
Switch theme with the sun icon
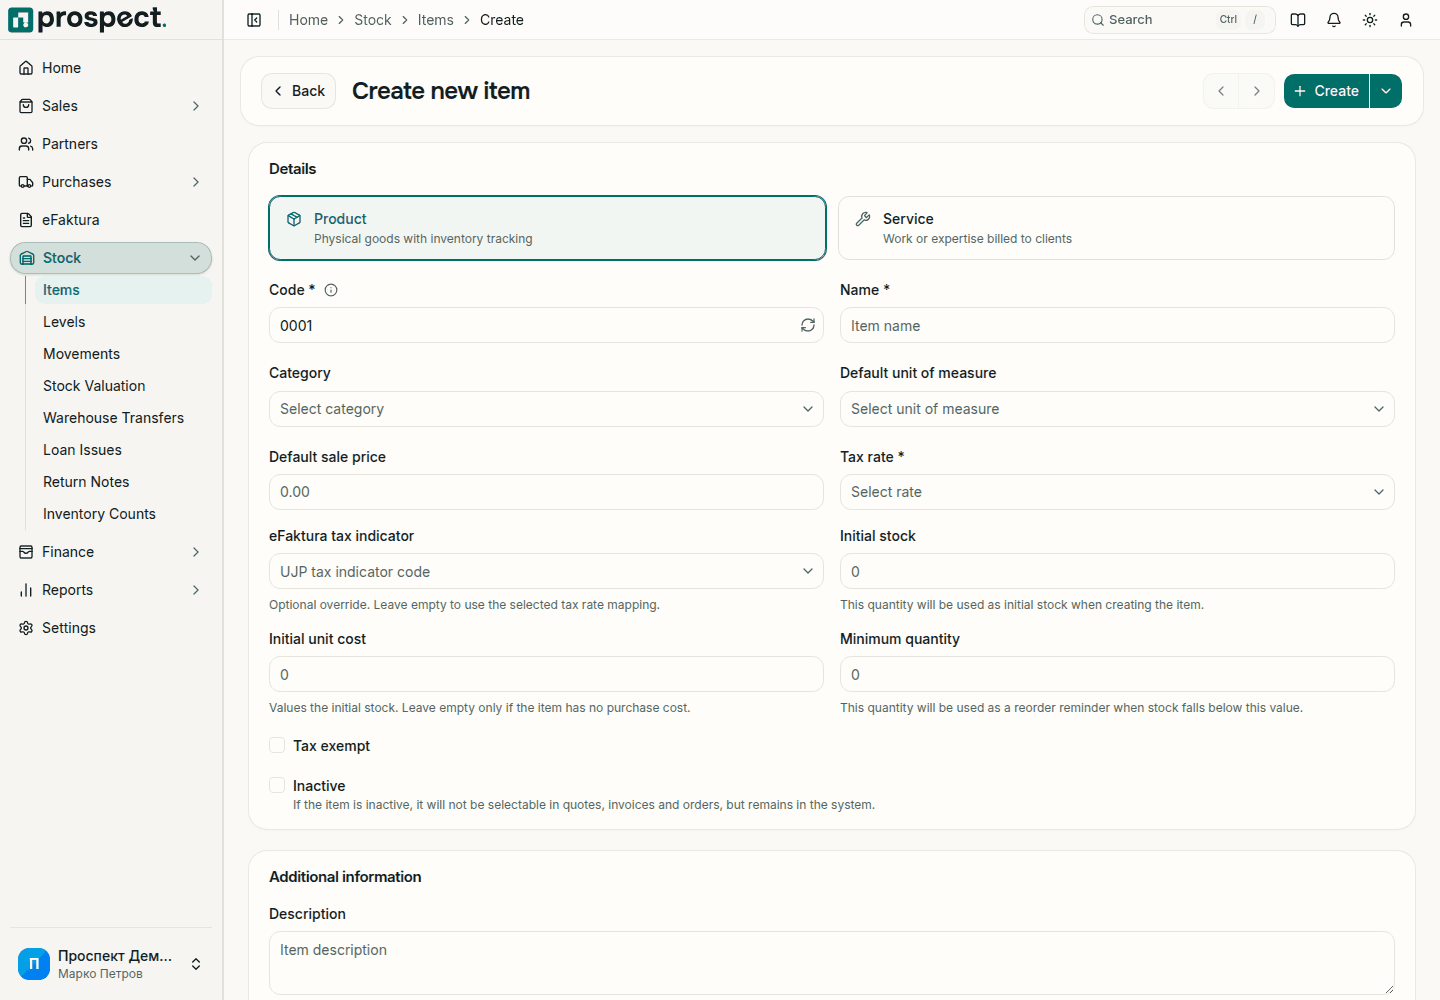pyautogui.click(x=1370, y=20)
